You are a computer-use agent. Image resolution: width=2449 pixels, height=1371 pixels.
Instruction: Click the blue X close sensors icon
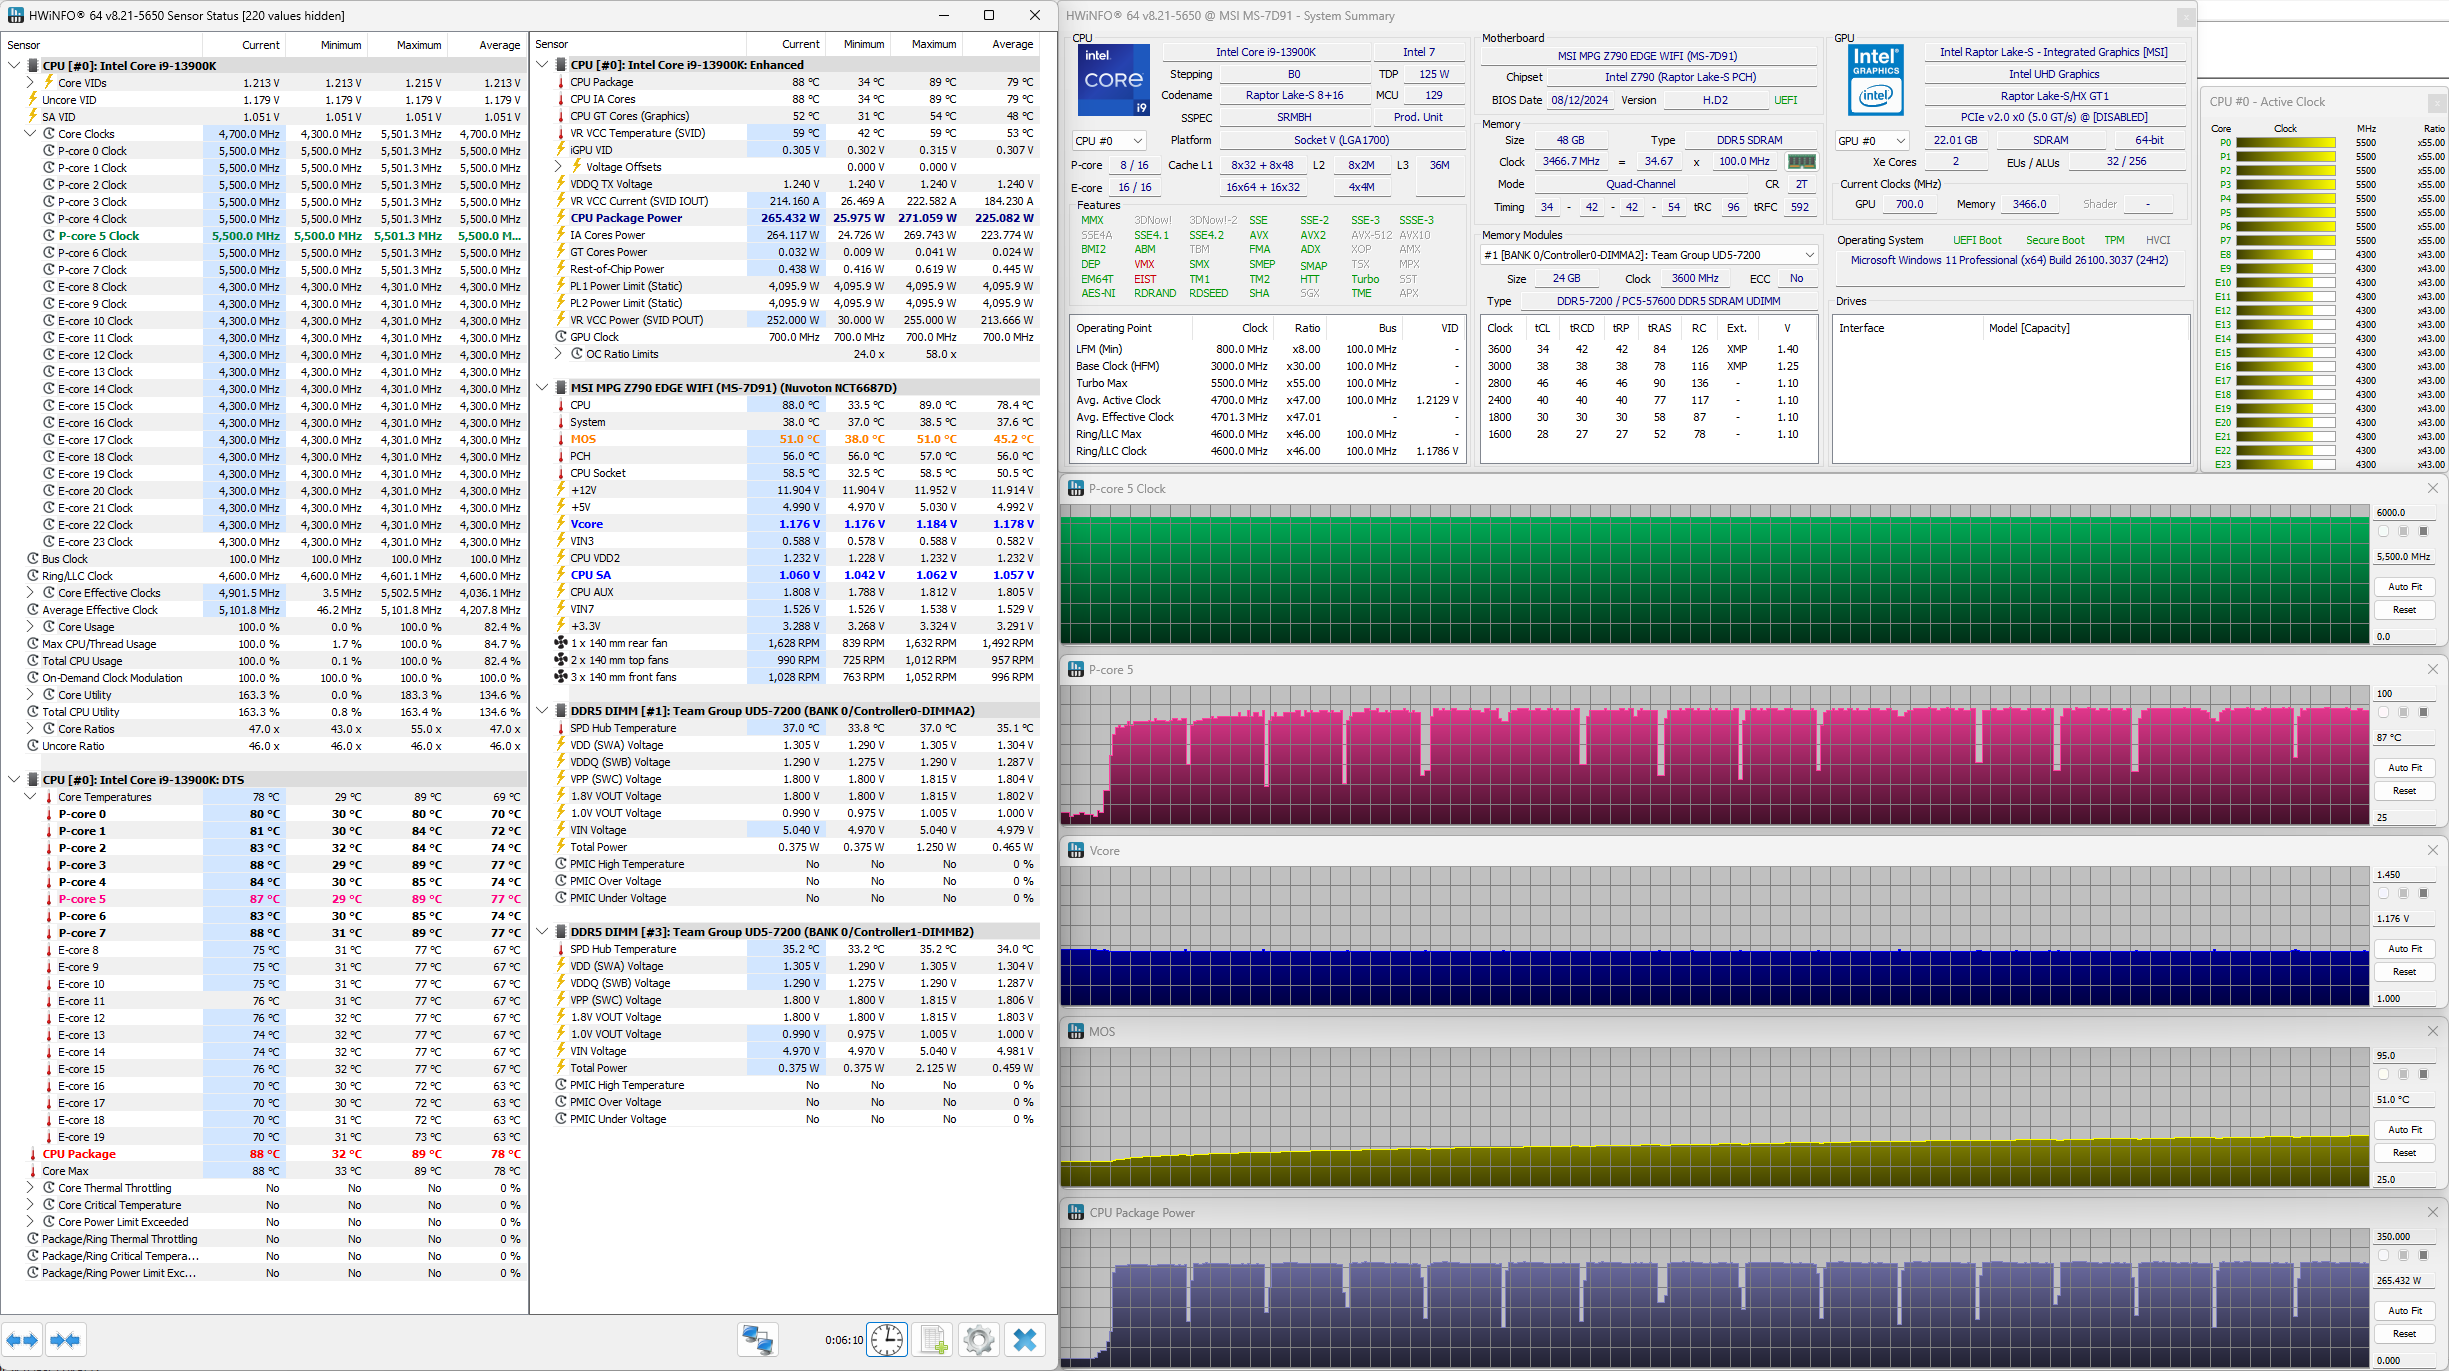point(1025,1340)
